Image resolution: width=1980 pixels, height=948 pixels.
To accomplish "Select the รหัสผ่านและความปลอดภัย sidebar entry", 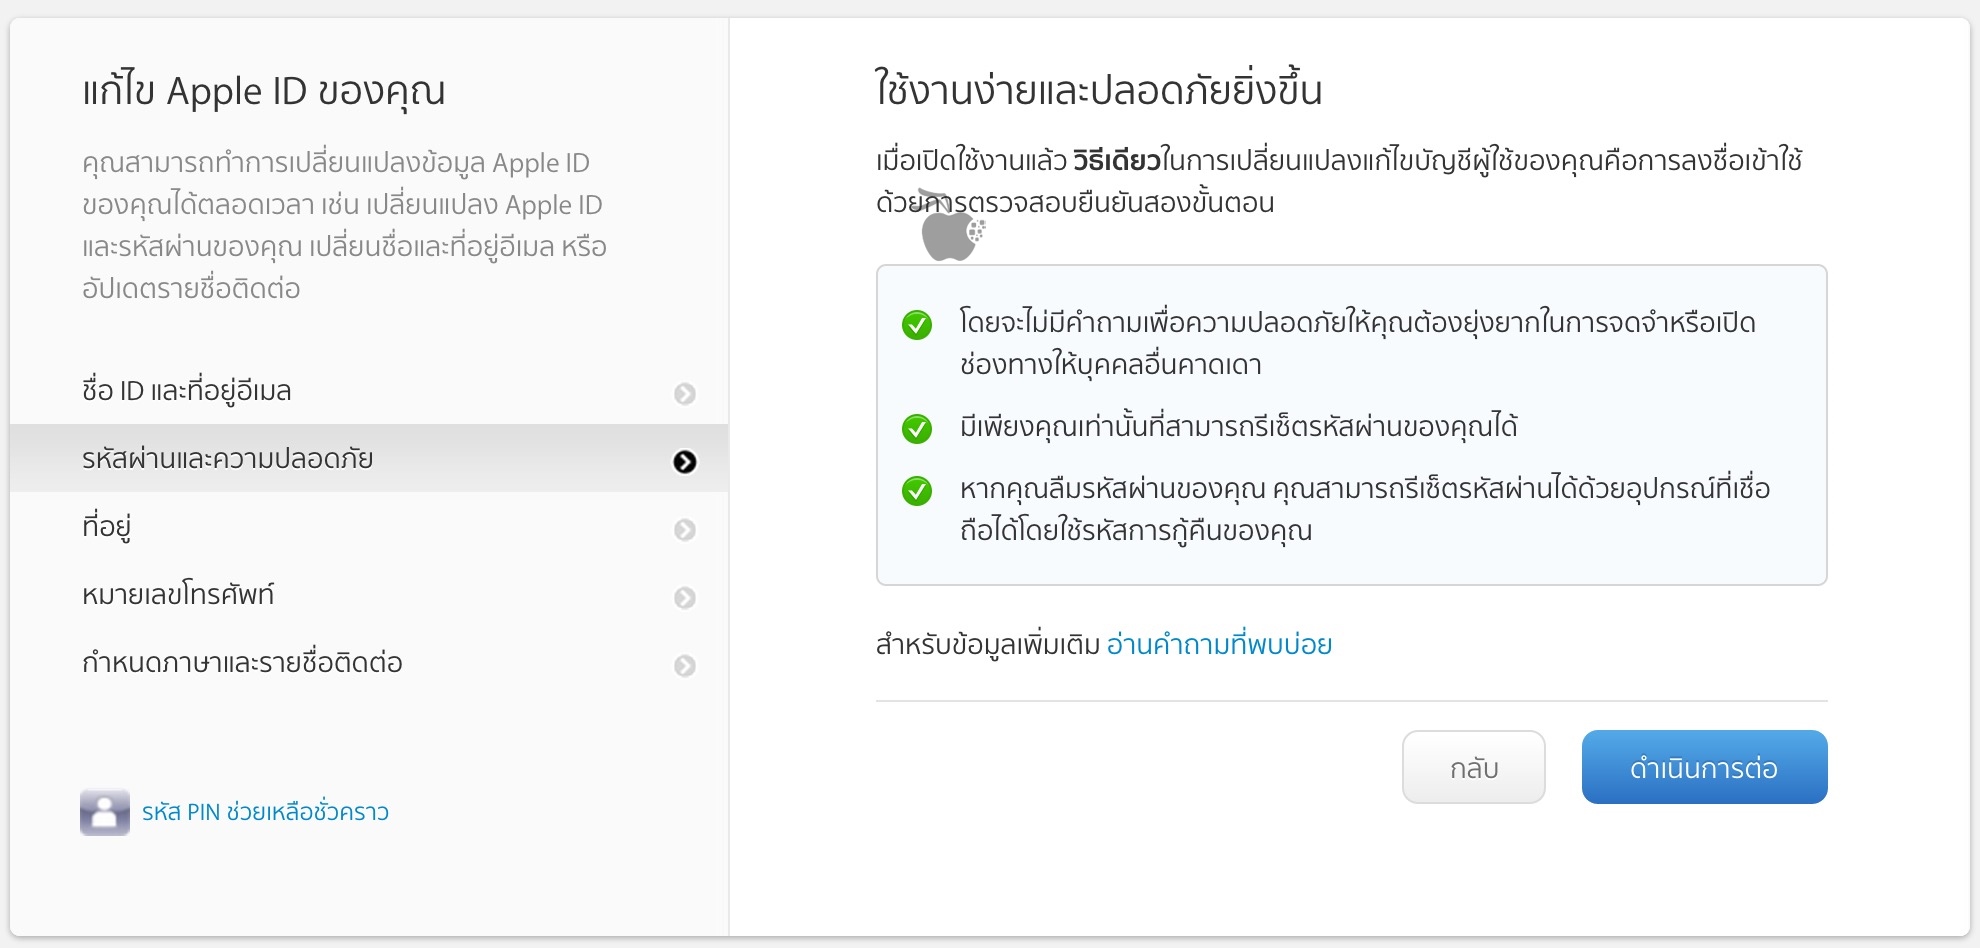I will pos(227,458).
